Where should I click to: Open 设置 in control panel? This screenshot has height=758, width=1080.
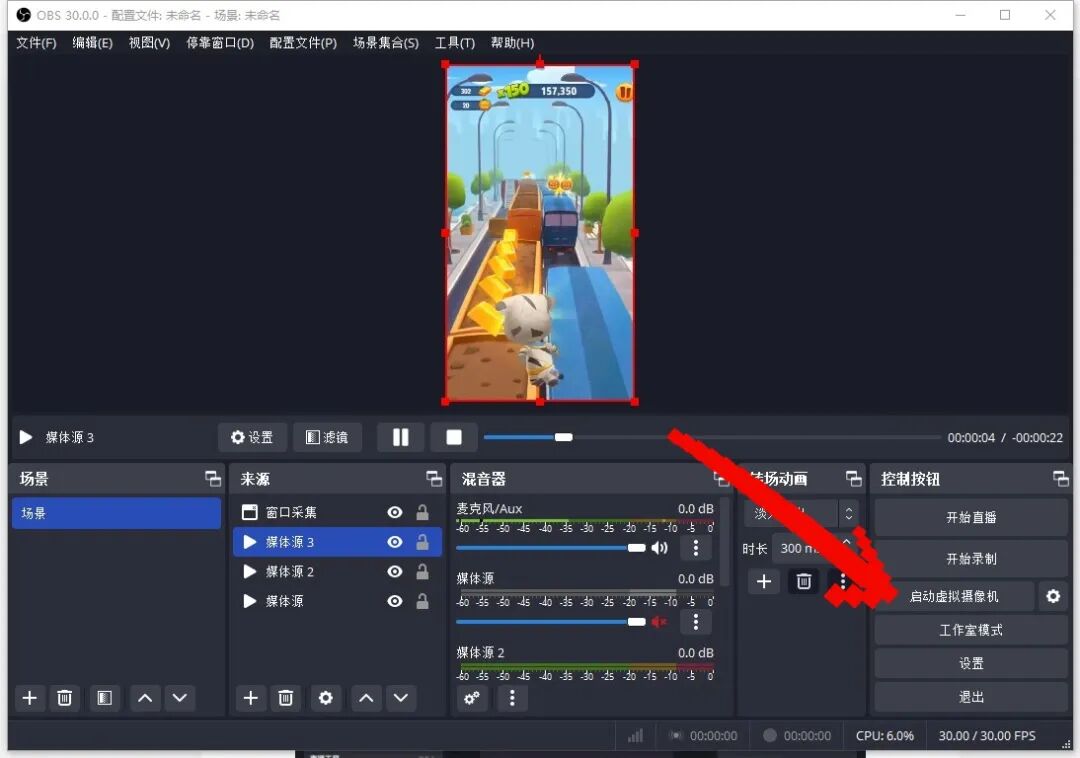(x=970, y=664)
